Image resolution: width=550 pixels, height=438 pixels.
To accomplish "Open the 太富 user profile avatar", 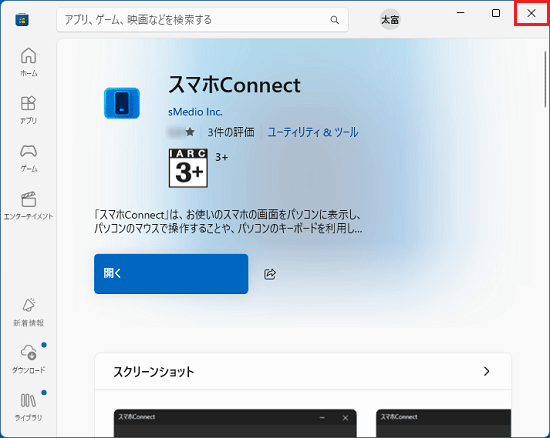I will point(390,20).
